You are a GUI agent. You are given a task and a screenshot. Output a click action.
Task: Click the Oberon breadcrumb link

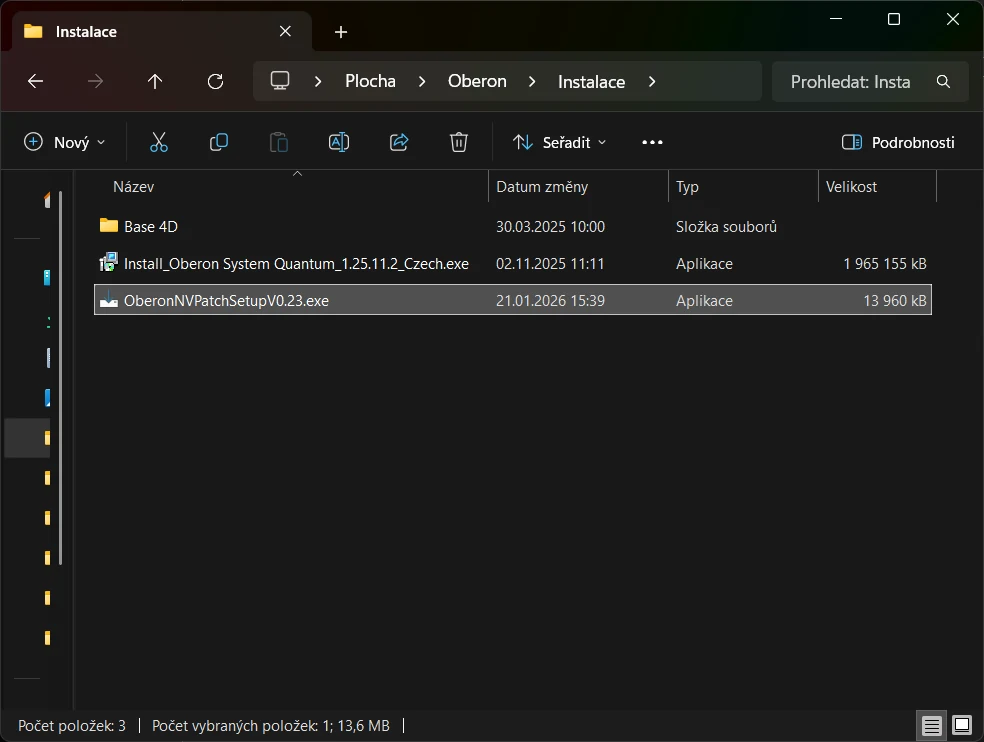click(x=477, y=82)
